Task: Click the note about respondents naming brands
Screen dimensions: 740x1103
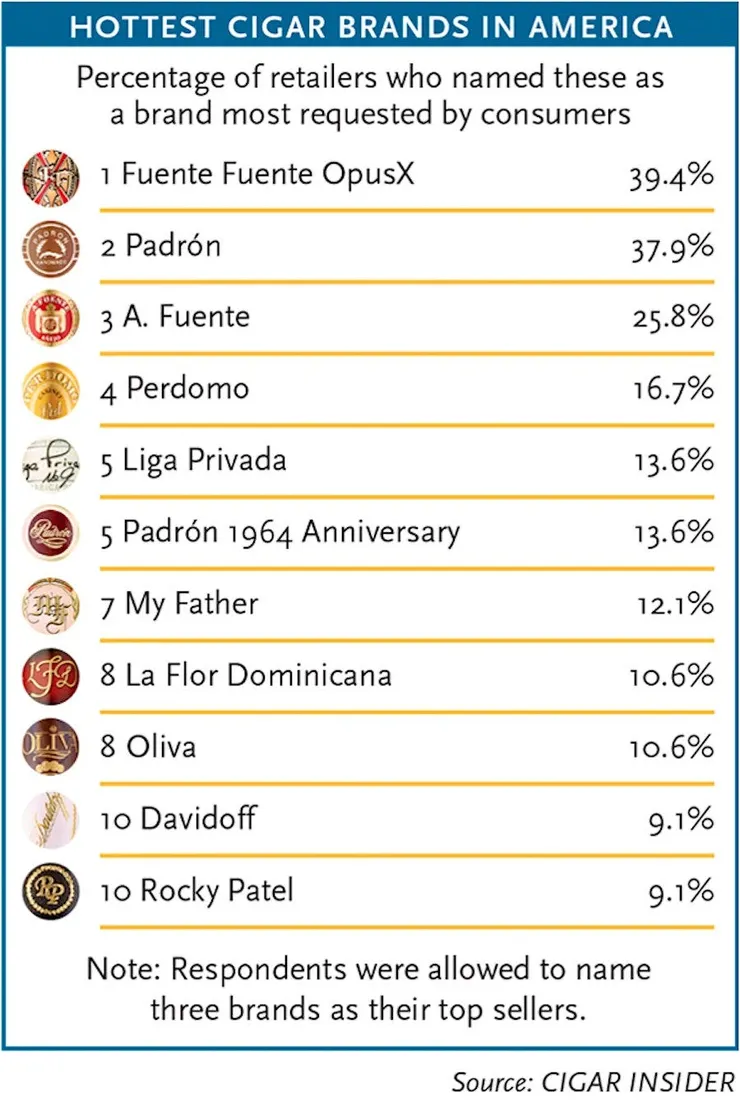Action: (369, 988)
